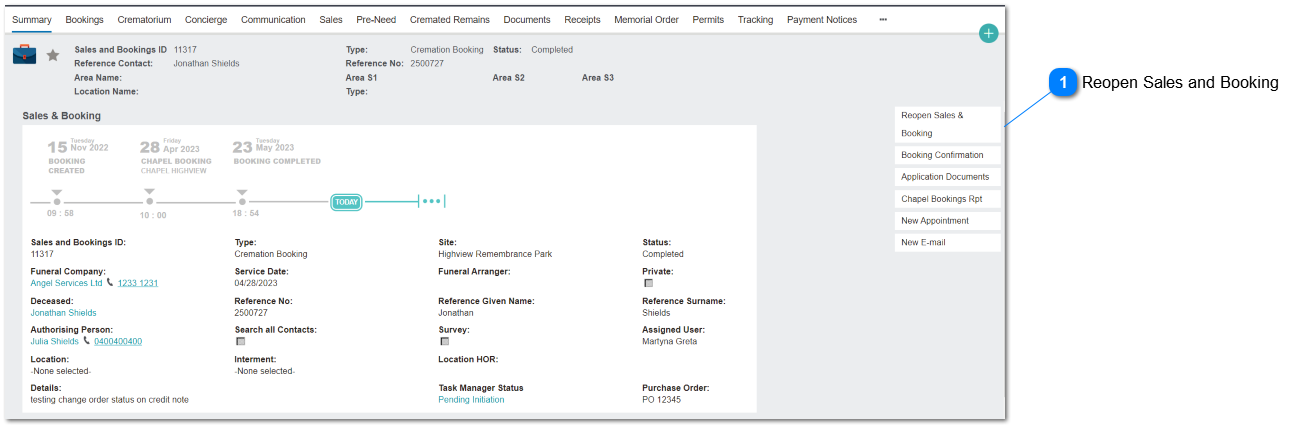Click Application Documents button
The image size is (1295, 428).
[x=947, y=177]
